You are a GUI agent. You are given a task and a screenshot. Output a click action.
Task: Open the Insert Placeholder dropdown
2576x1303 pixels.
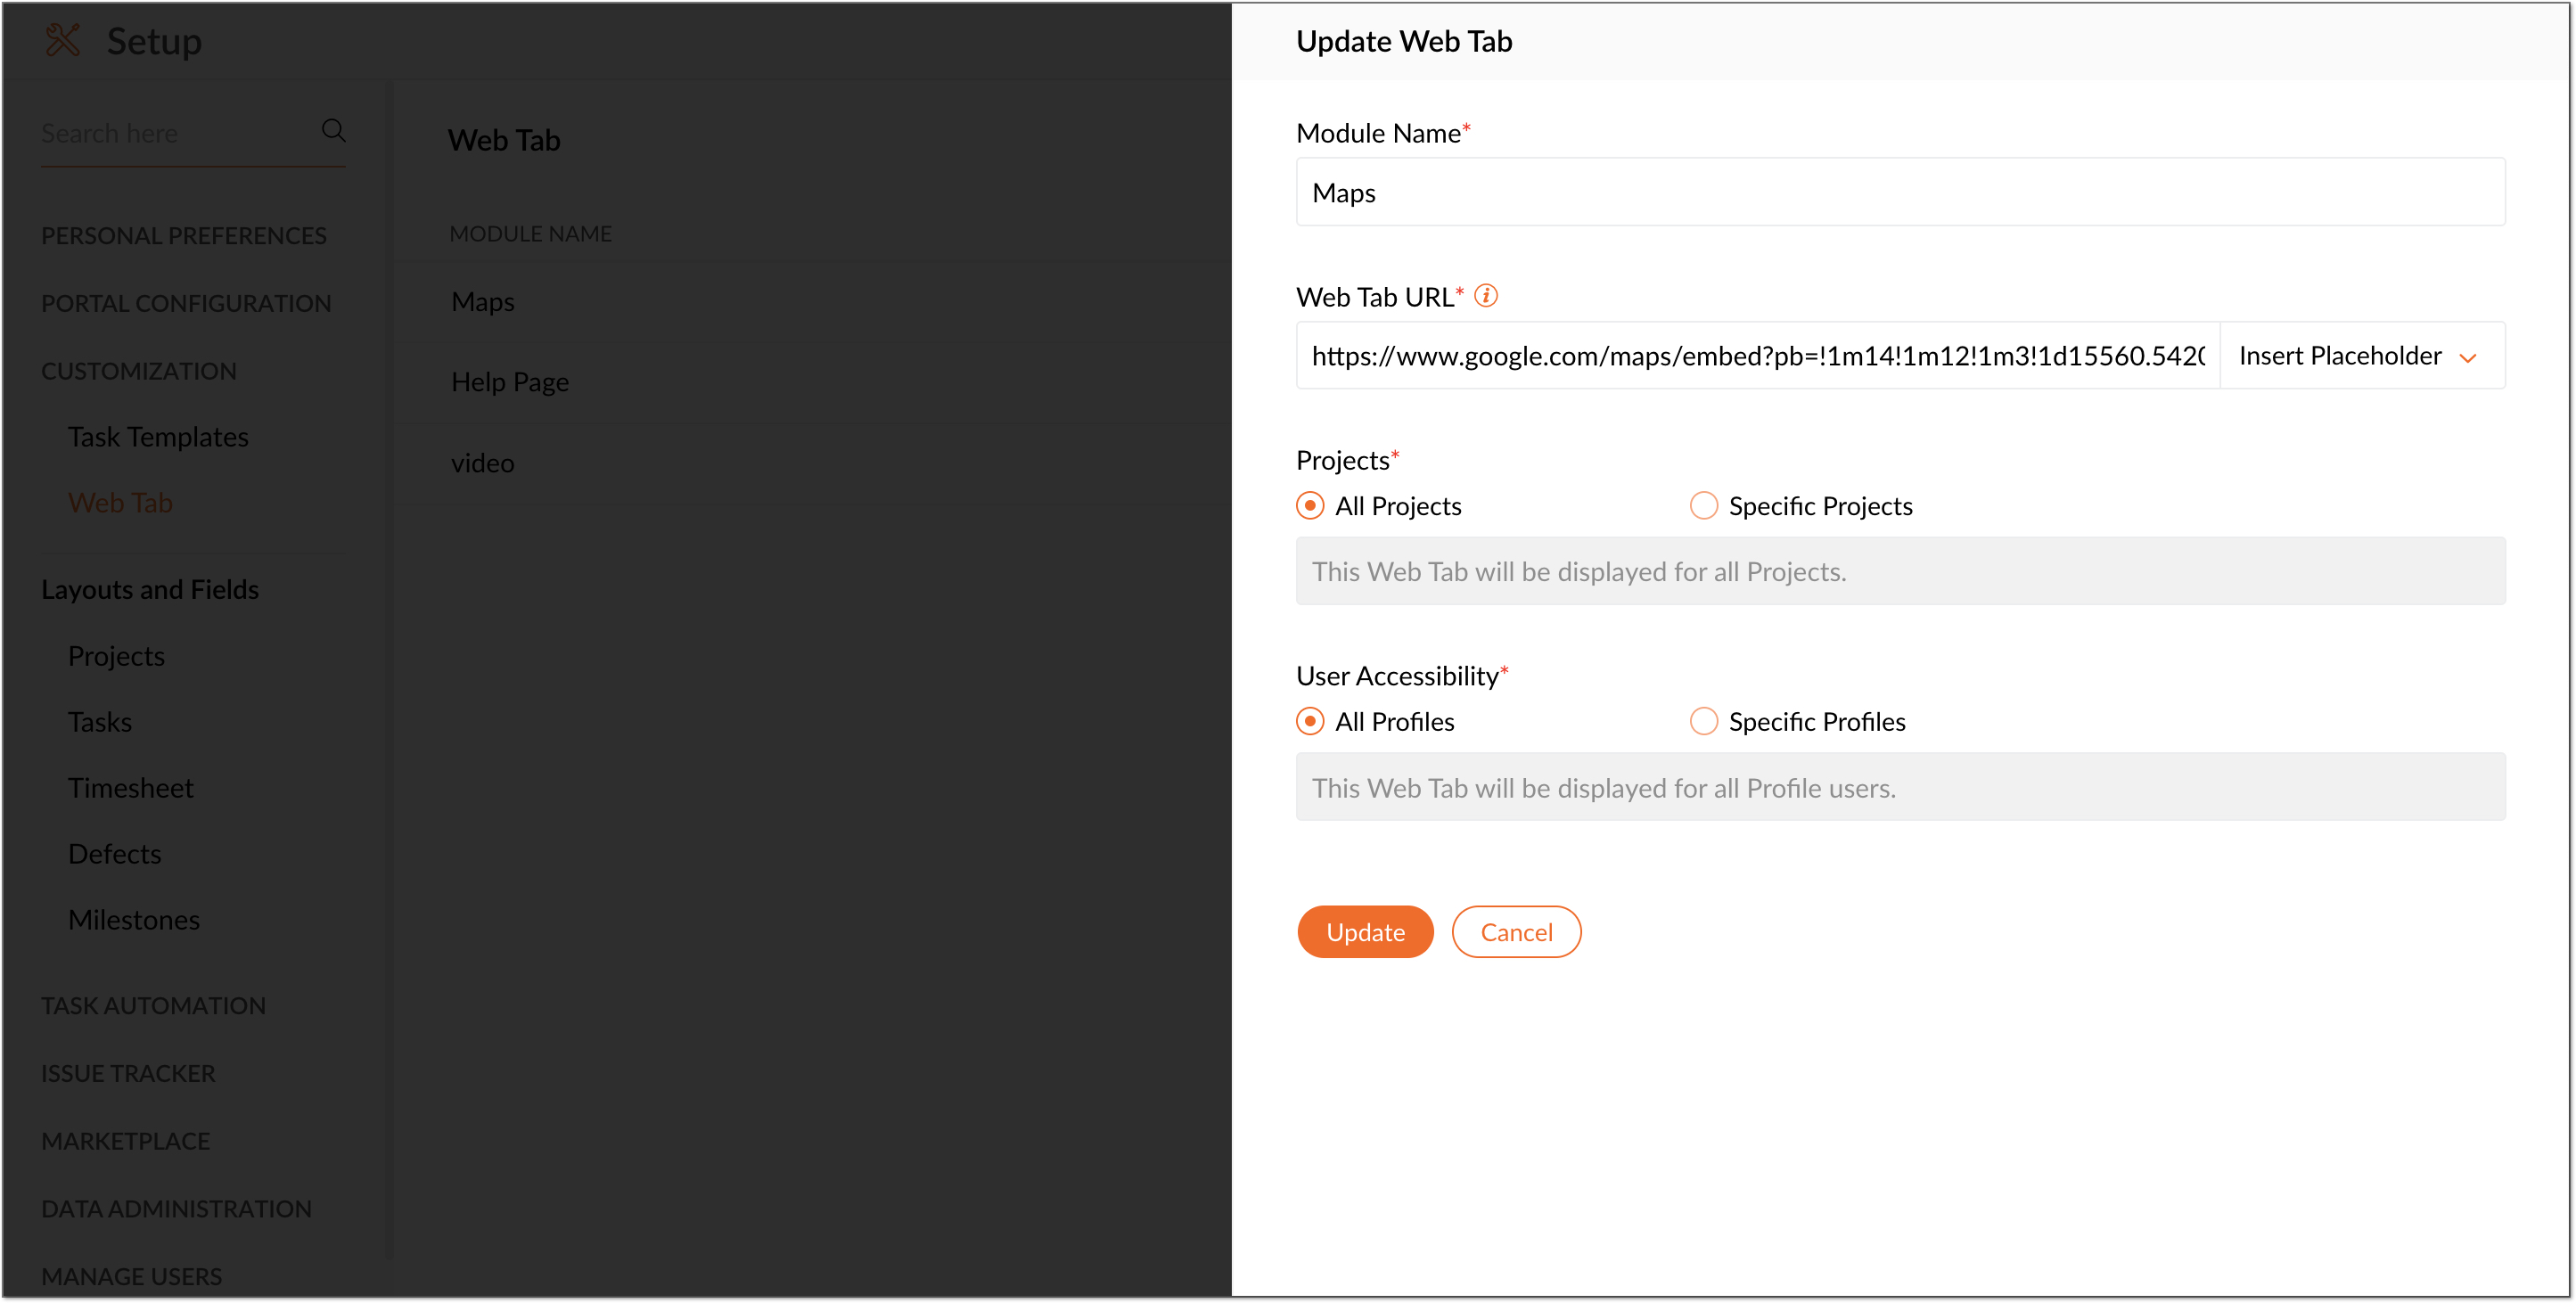(2362, 356)
